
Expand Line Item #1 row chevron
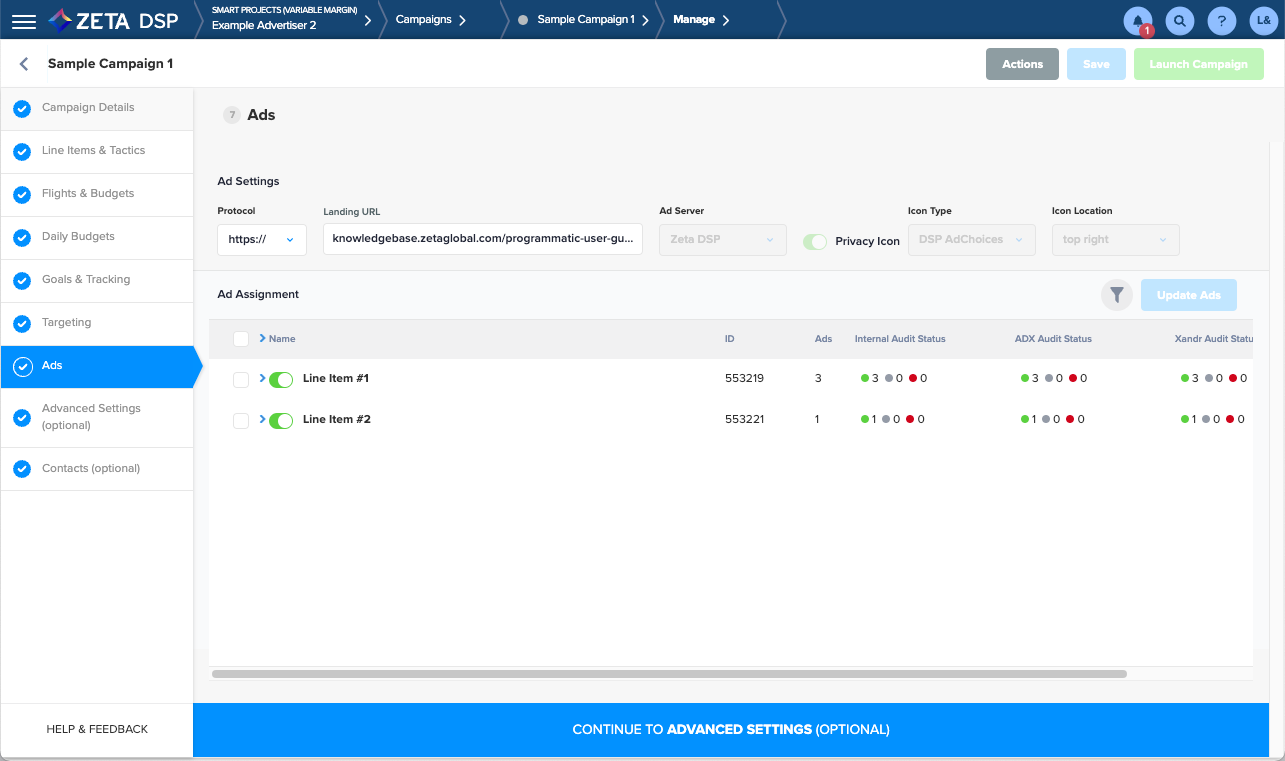click(262, 378)
